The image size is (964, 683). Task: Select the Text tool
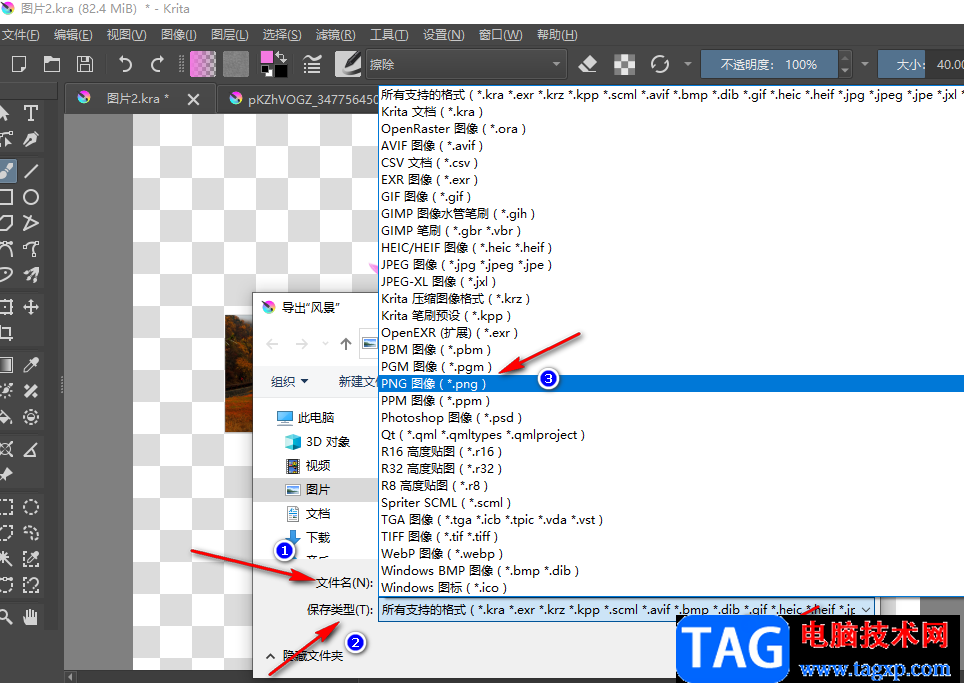click(31, 113)
